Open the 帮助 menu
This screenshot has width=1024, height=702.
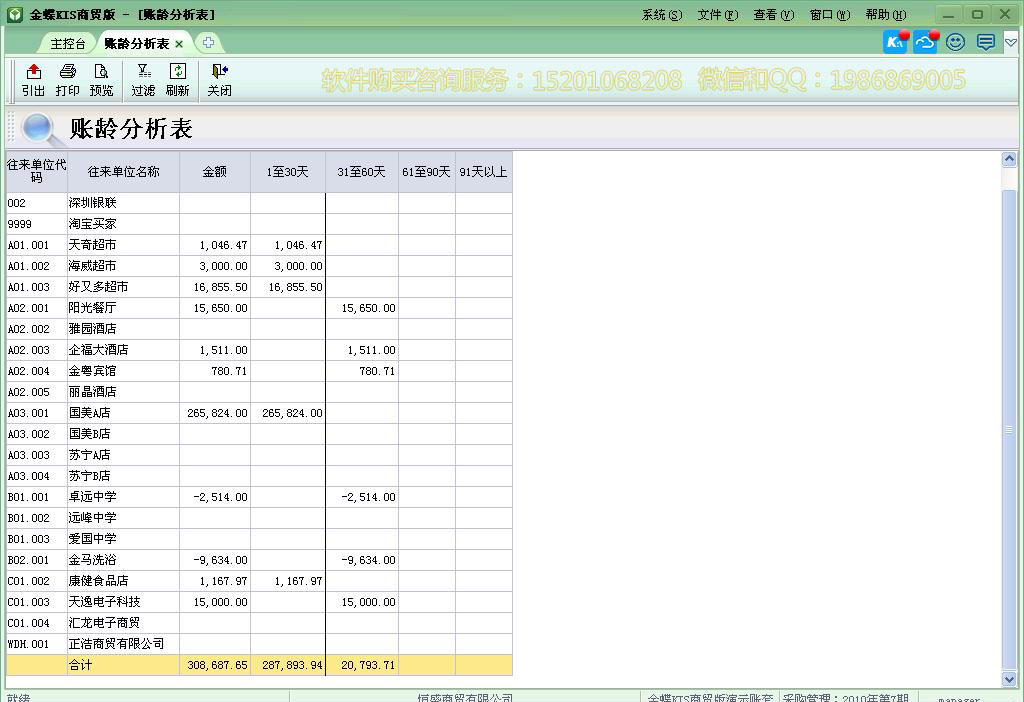click(x=885, y=15)
